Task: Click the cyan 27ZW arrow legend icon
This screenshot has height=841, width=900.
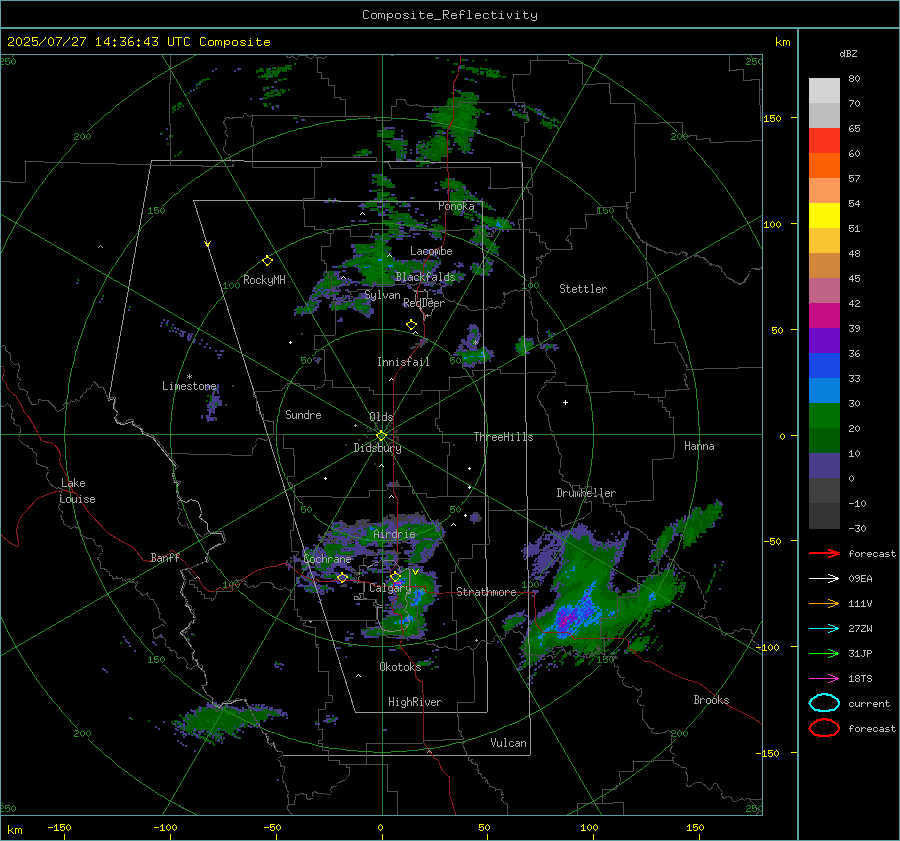Action: 824,629
